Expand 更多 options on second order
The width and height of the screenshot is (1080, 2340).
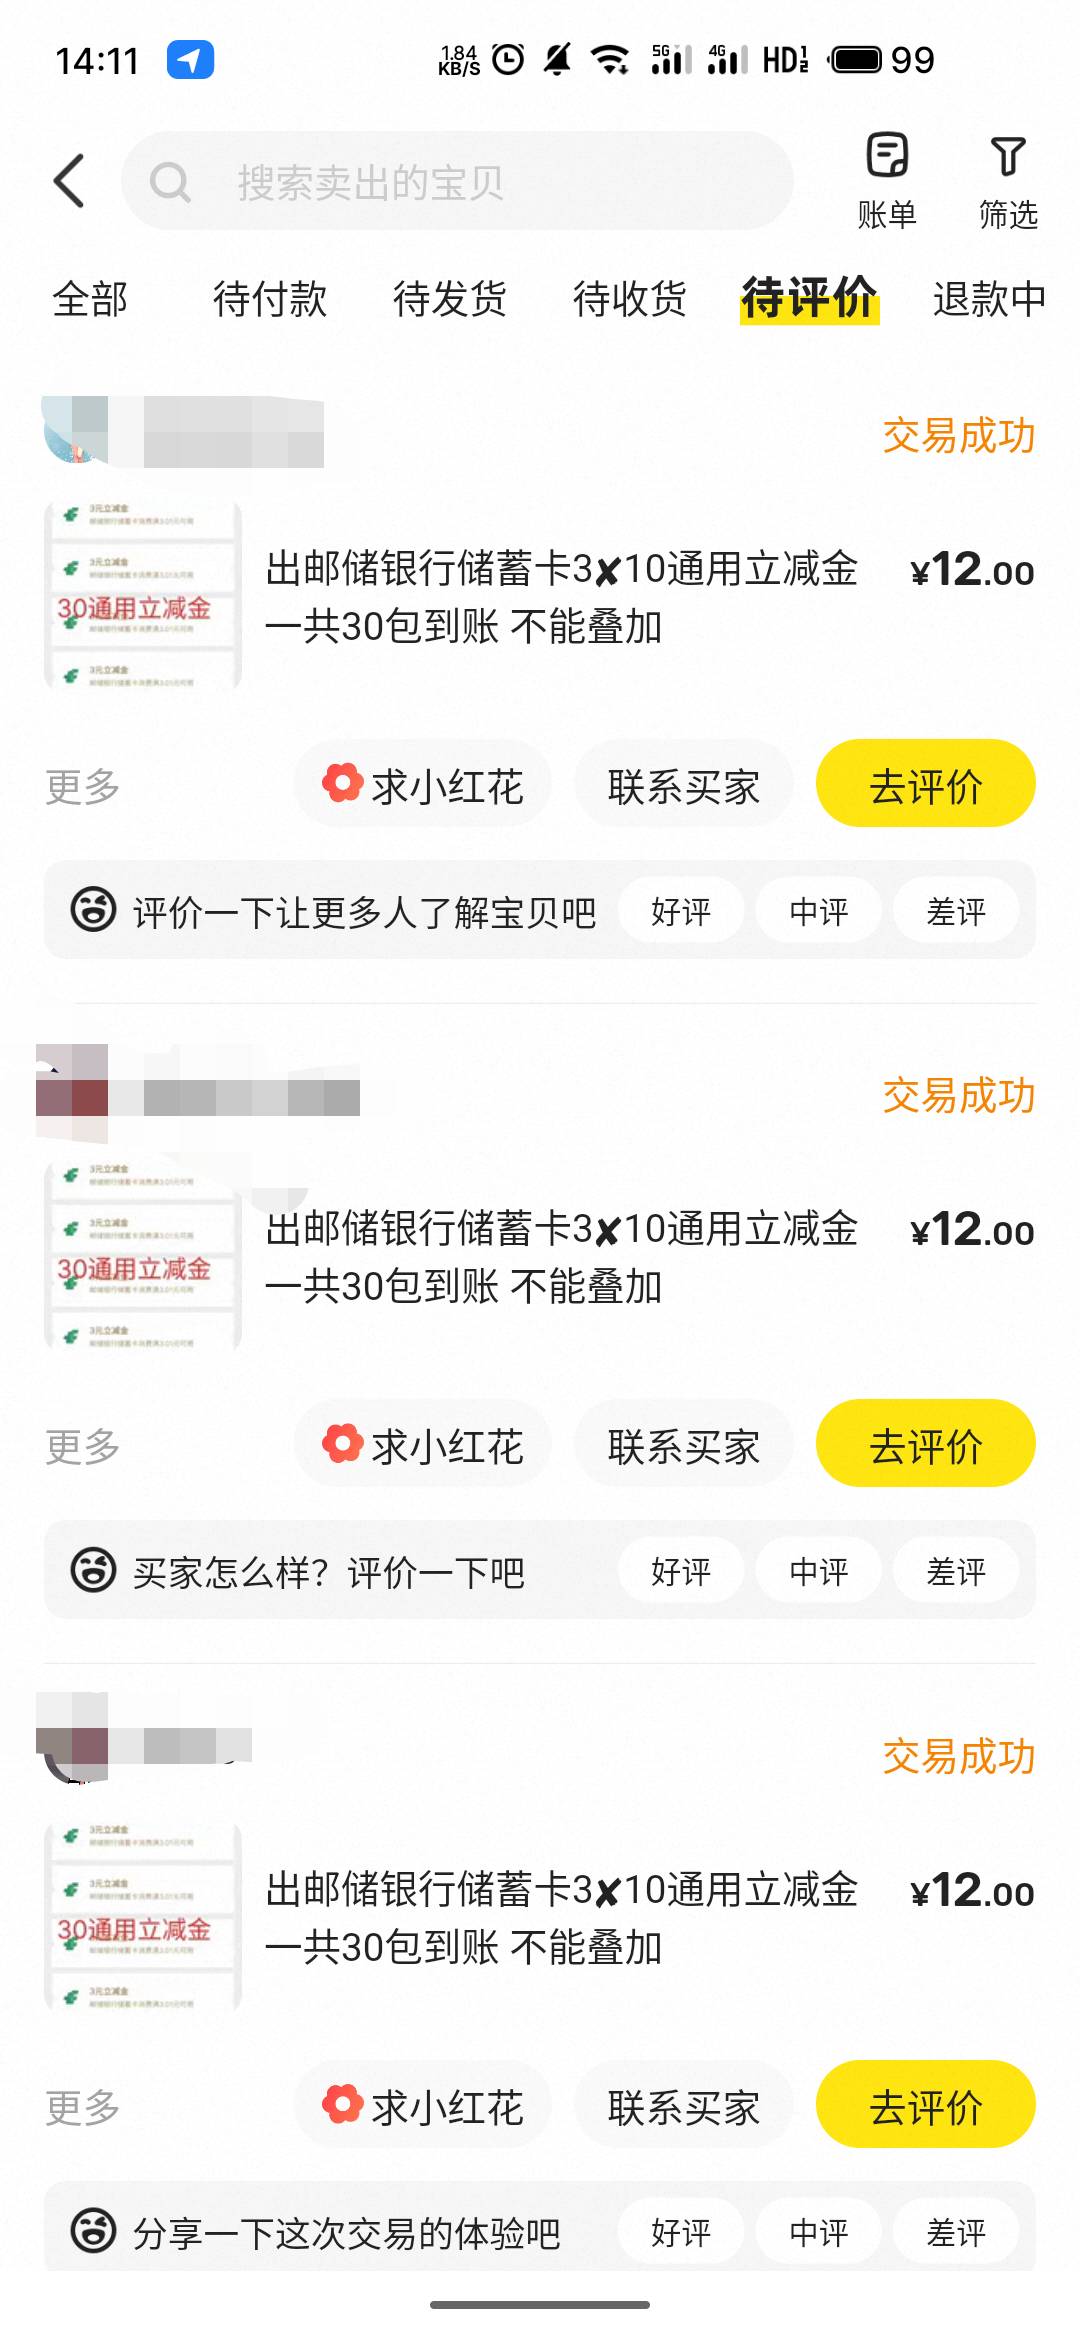tap(83, 1446)
